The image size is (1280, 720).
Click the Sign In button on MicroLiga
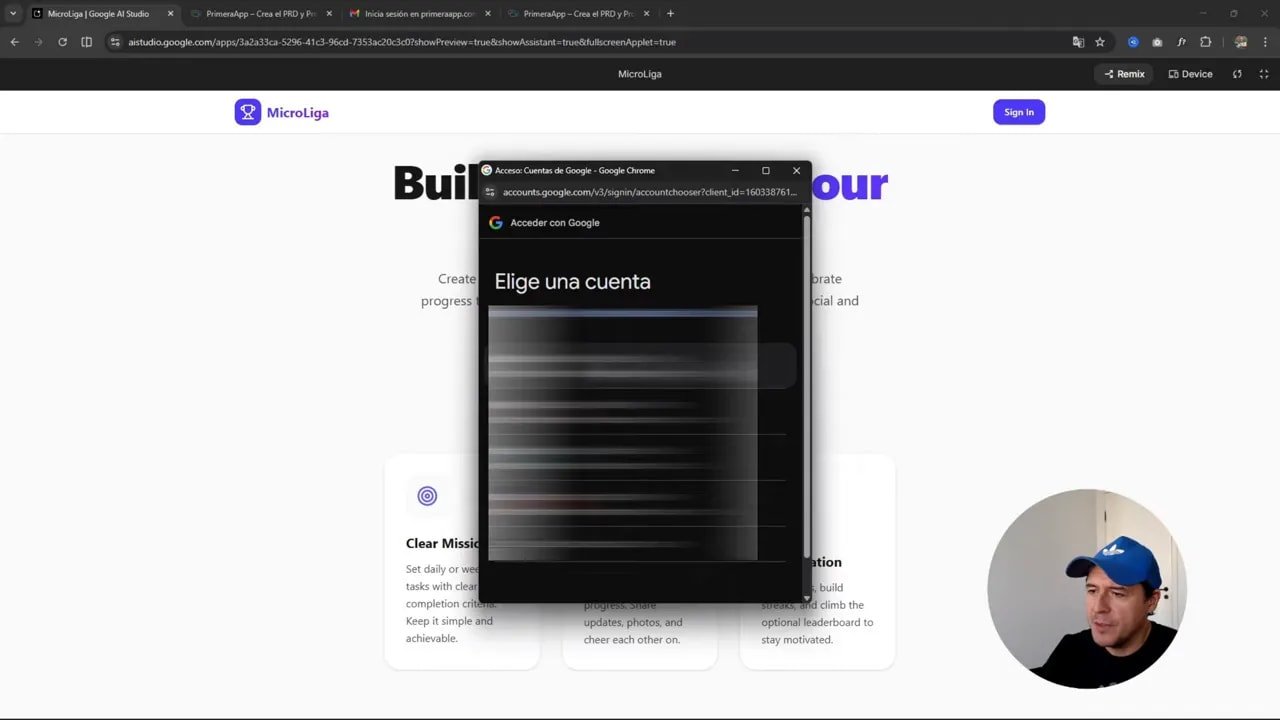(x=1019, y=111)
